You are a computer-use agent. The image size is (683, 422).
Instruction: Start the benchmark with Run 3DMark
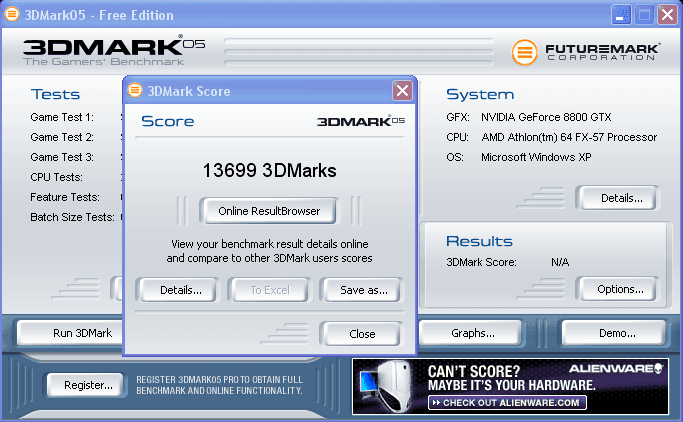point(72,333)
